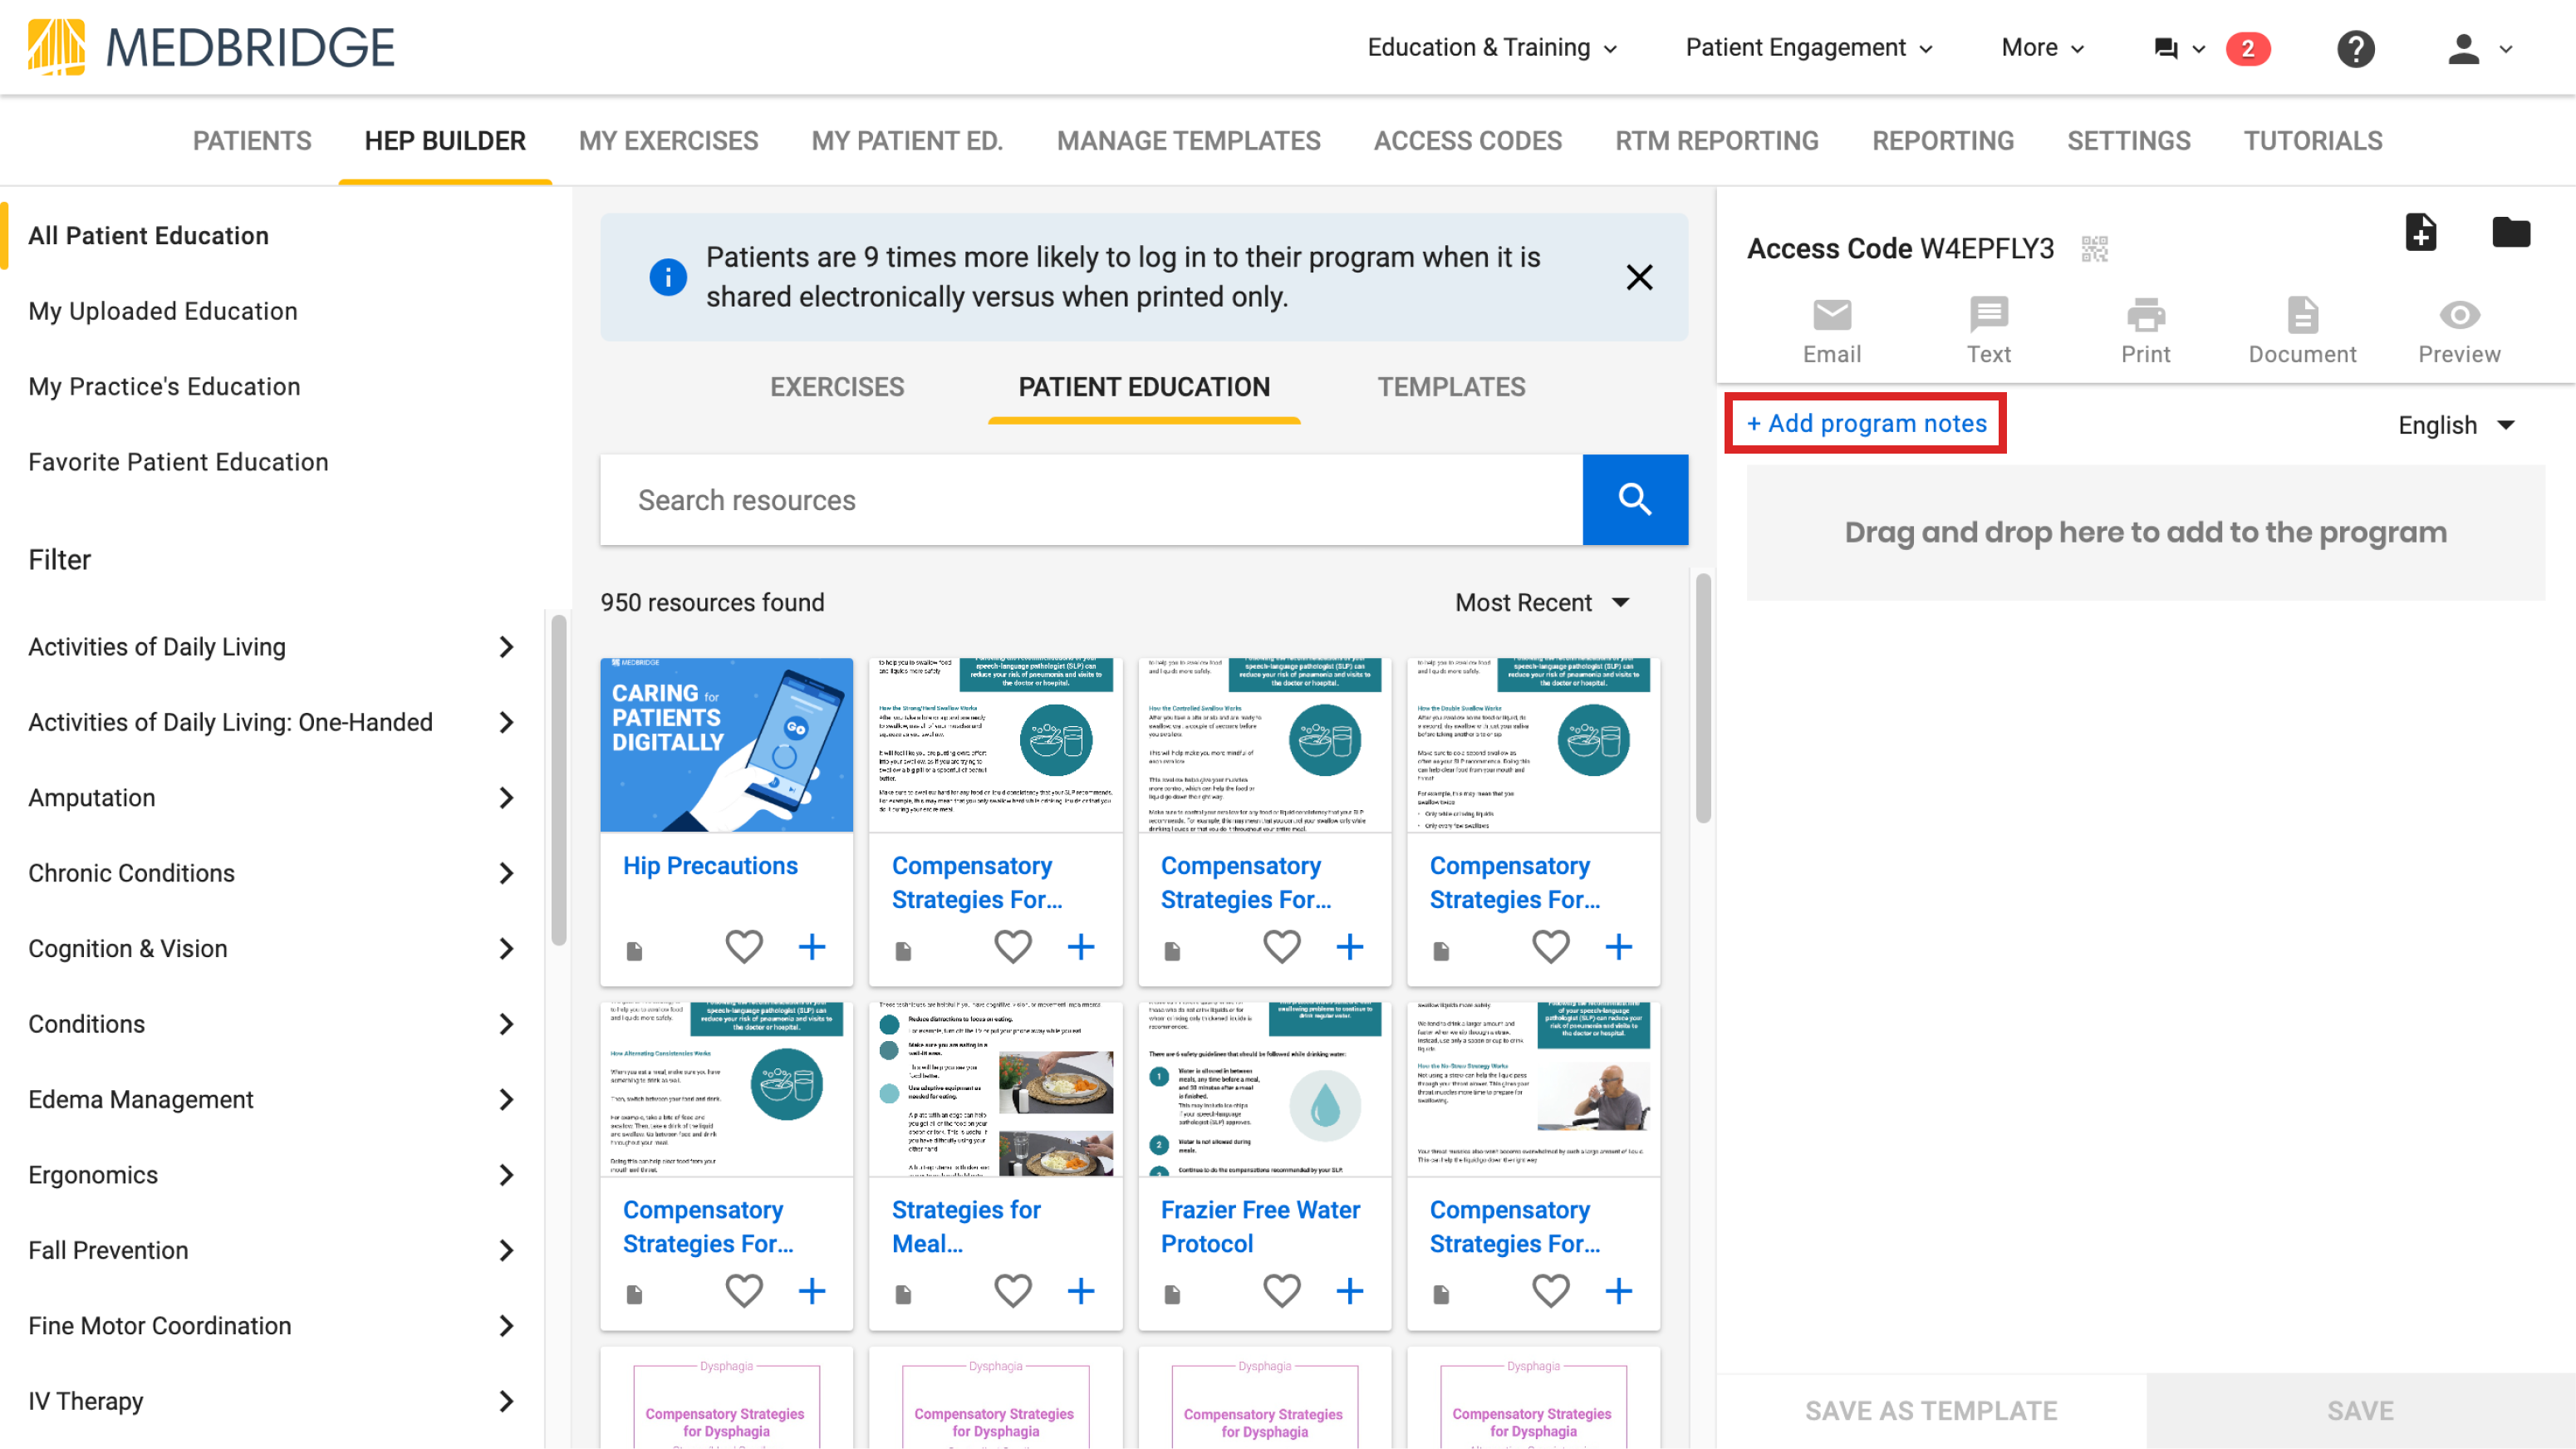This screenshot has height=1449, width=2576.
Task: Open the Hip Precautions title link
Action: [710, 866]
